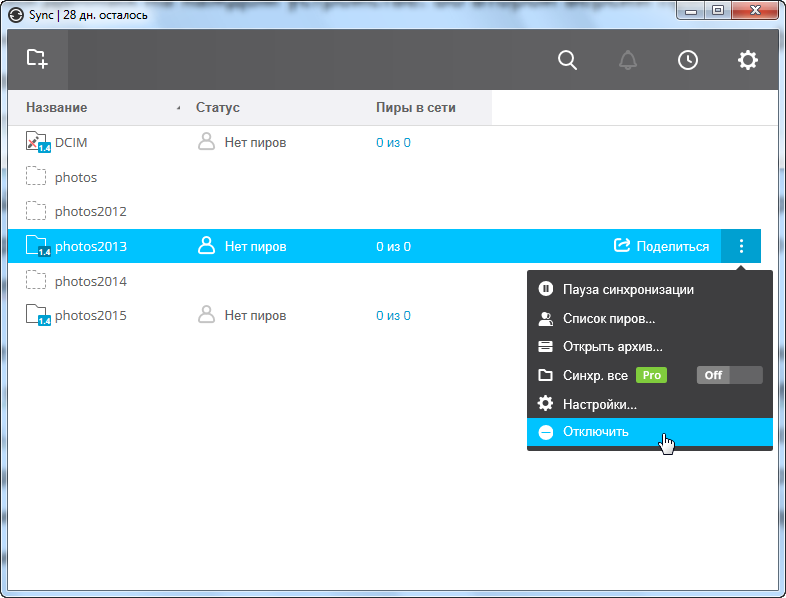Click the green Pro badge

(x=651, y=375)
